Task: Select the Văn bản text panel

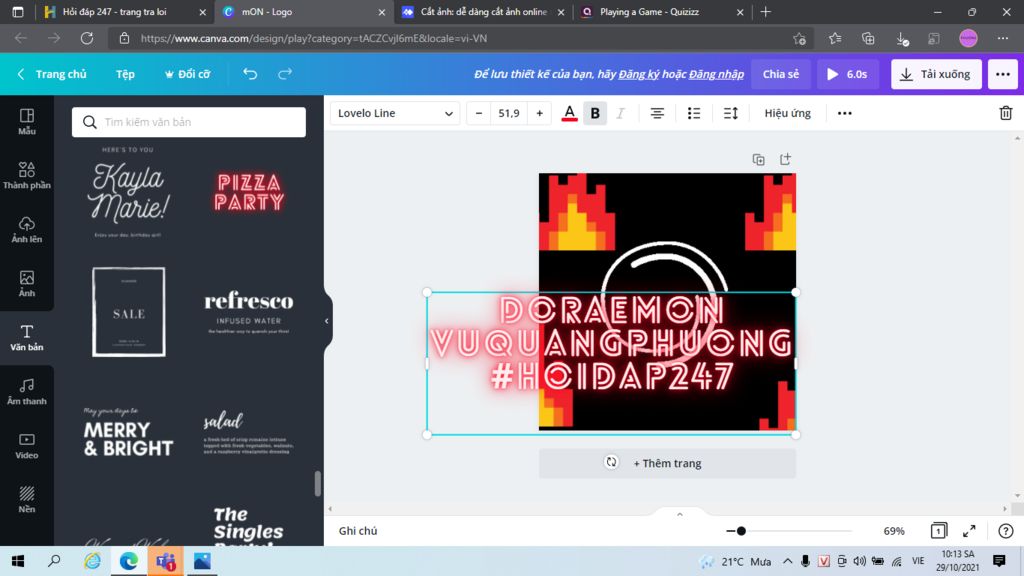Action: (27, 338)
